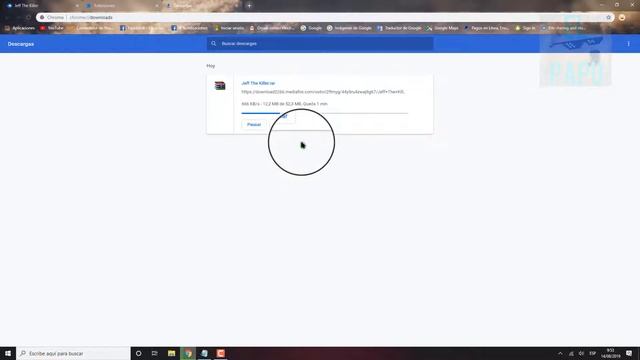Click the Chrome icon on the taskbar
Screen dimensions: 640x360
[188, 353]
